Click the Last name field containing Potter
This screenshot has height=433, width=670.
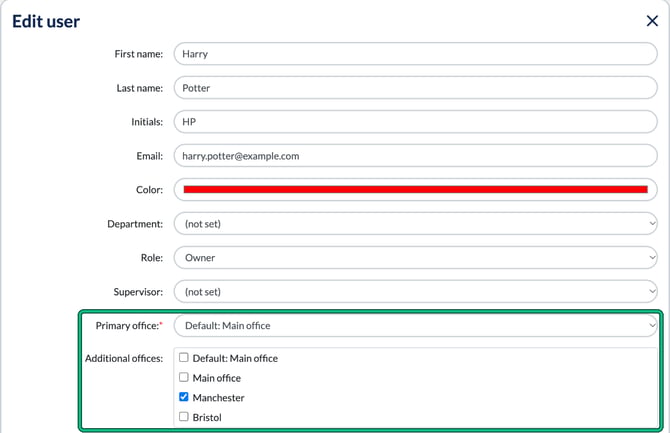pos(415,88)
